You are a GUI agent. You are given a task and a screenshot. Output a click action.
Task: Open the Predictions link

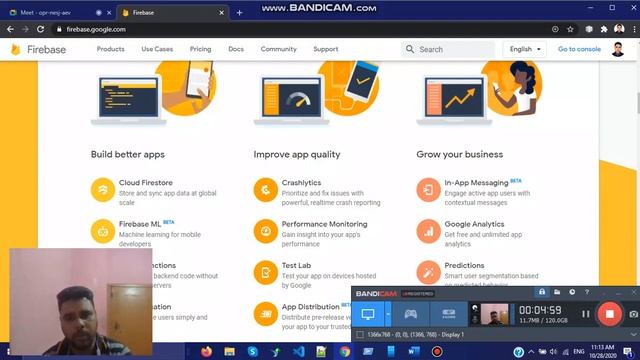[464, 265]
